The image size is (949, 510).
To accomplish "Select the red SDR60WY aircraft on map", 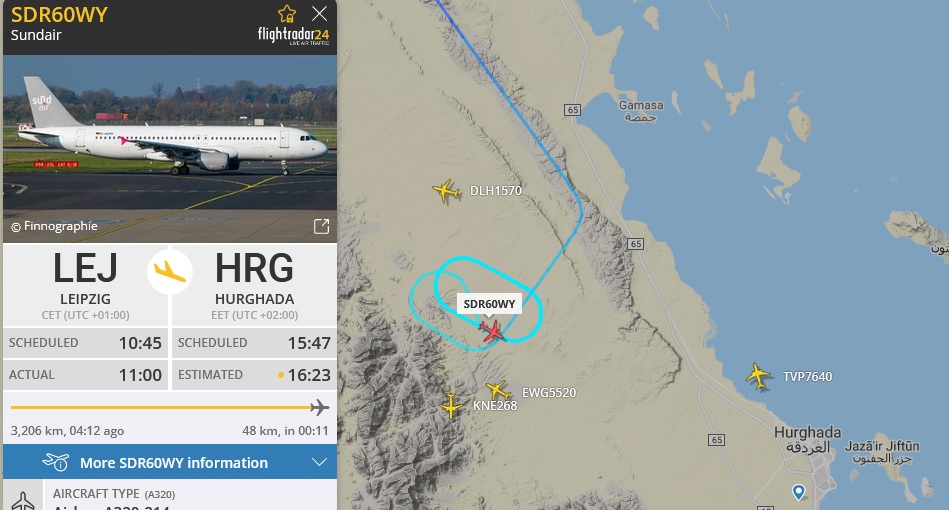I will [491, 331].
